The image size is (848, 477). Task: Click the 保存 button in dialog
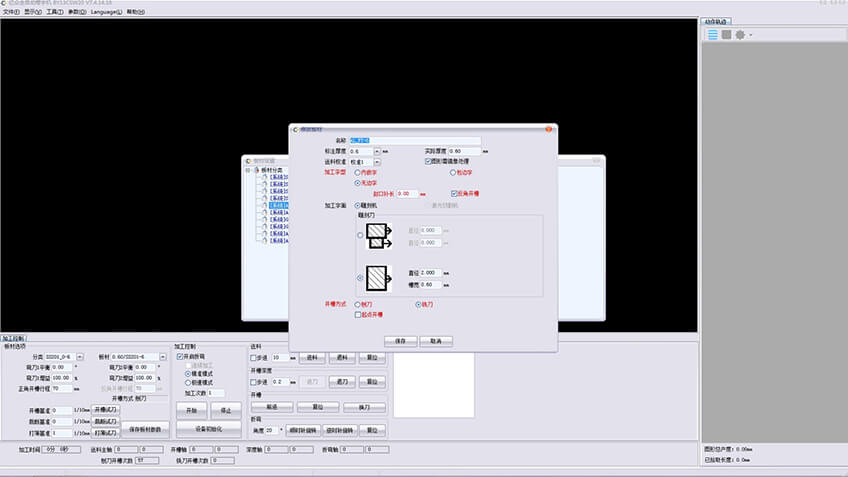tap(399, 340)
